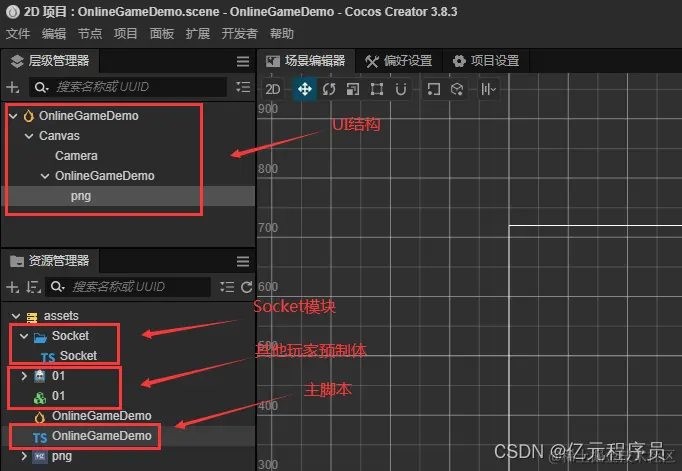Viewport: 682px width, 471px height.
Task: Open the 面板 menu
Action: (x=162, y=34)
